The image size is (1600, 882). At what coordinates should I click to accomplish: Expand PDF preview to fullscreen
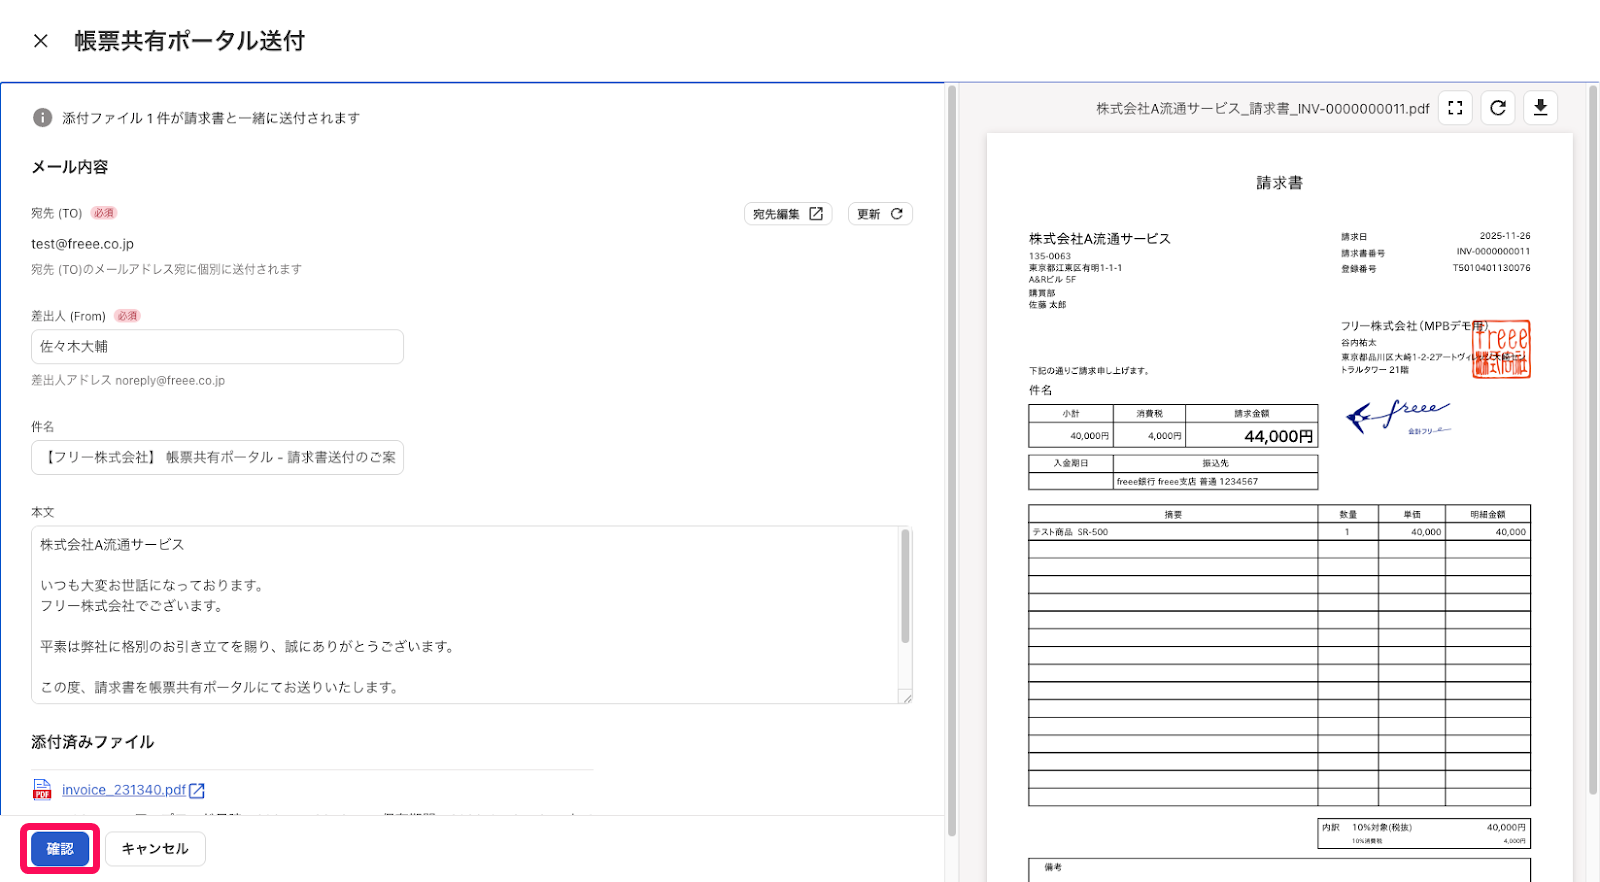click(x=1455, y=108)
